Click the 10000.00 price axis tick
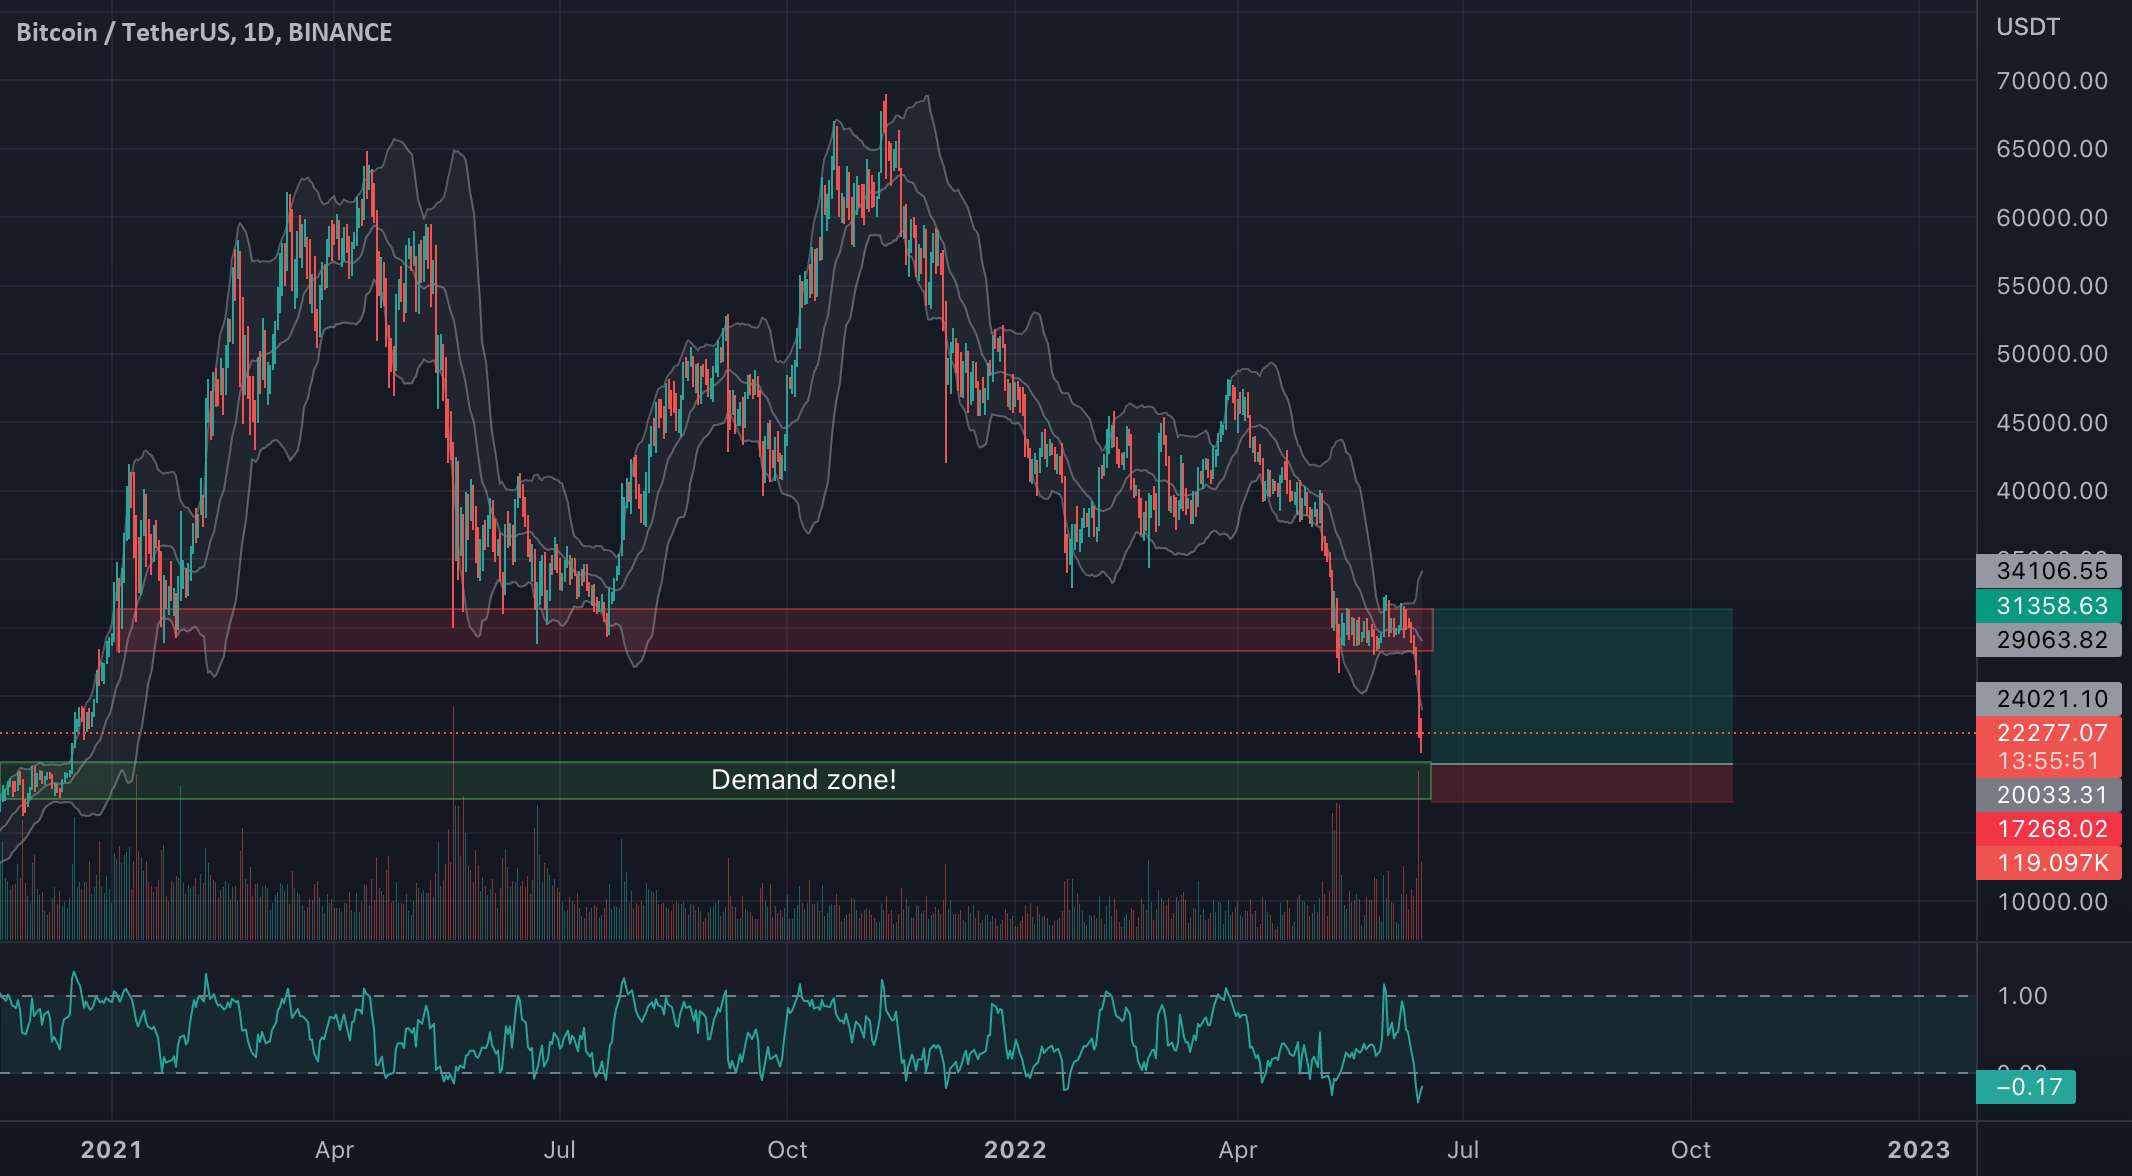Screen dimensions: 2132x1176 coord(2052,902)
